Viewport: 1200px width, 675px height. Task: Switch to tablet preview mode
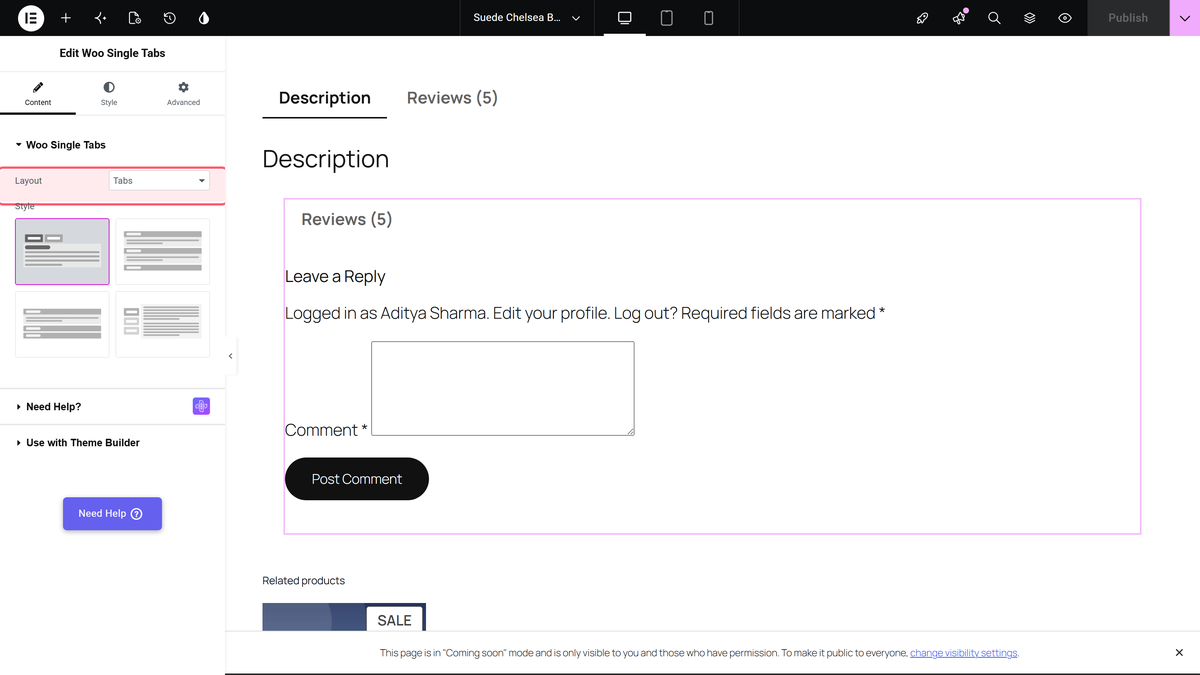click(x=667, y=18)
